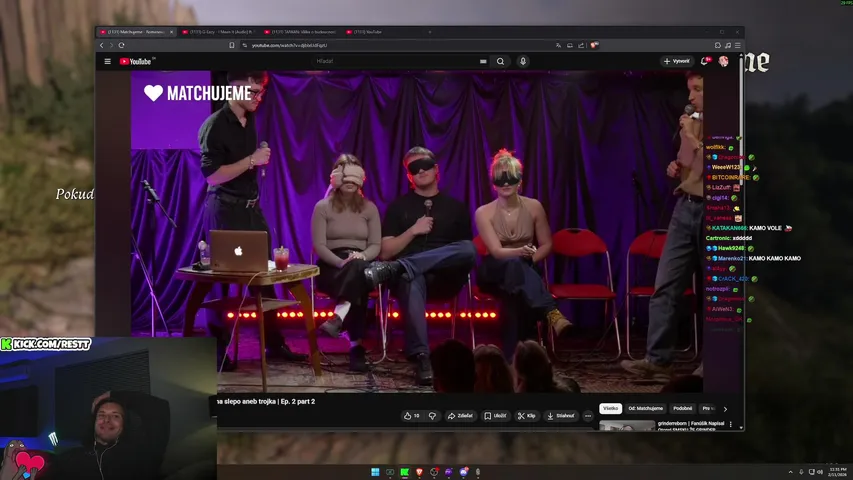853x480 pixels.
Task: Open the Kick app in taskbar
Action: tap(405, 472)
